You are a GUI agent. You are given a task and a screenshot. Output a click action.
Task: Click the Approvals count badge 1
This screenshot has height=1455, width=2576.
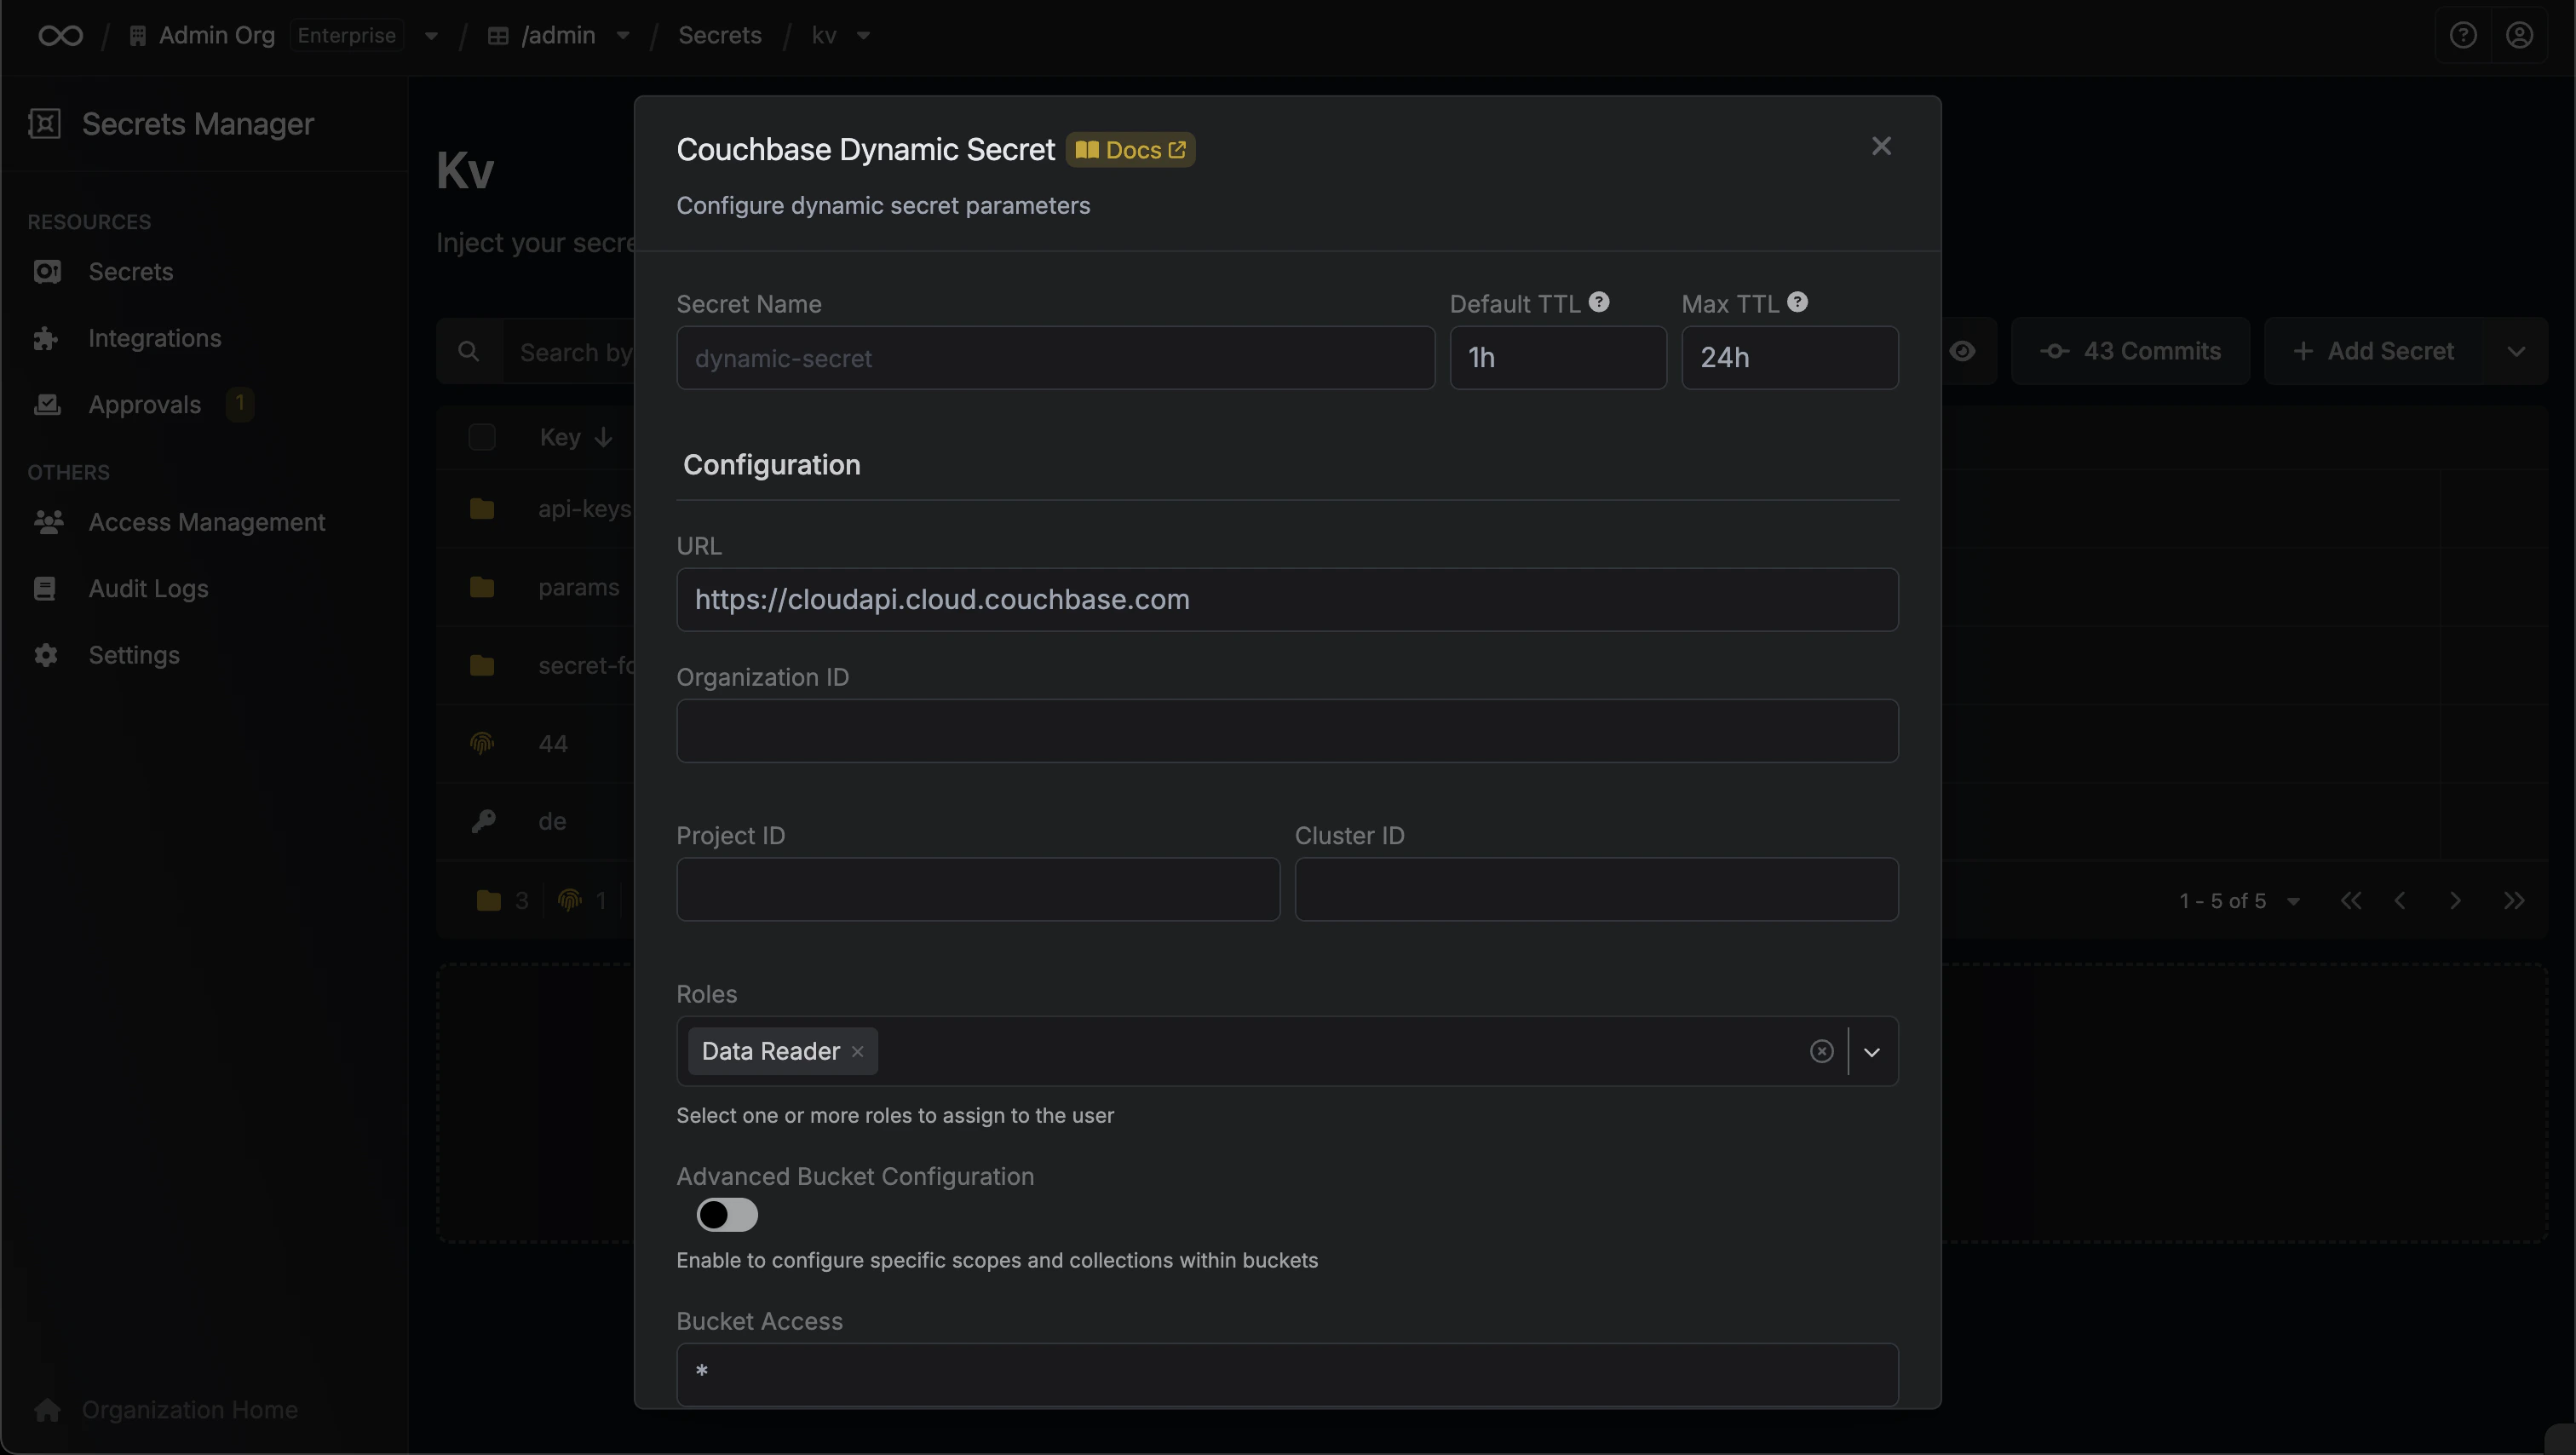pyautogui.click(x=239, y=404)
